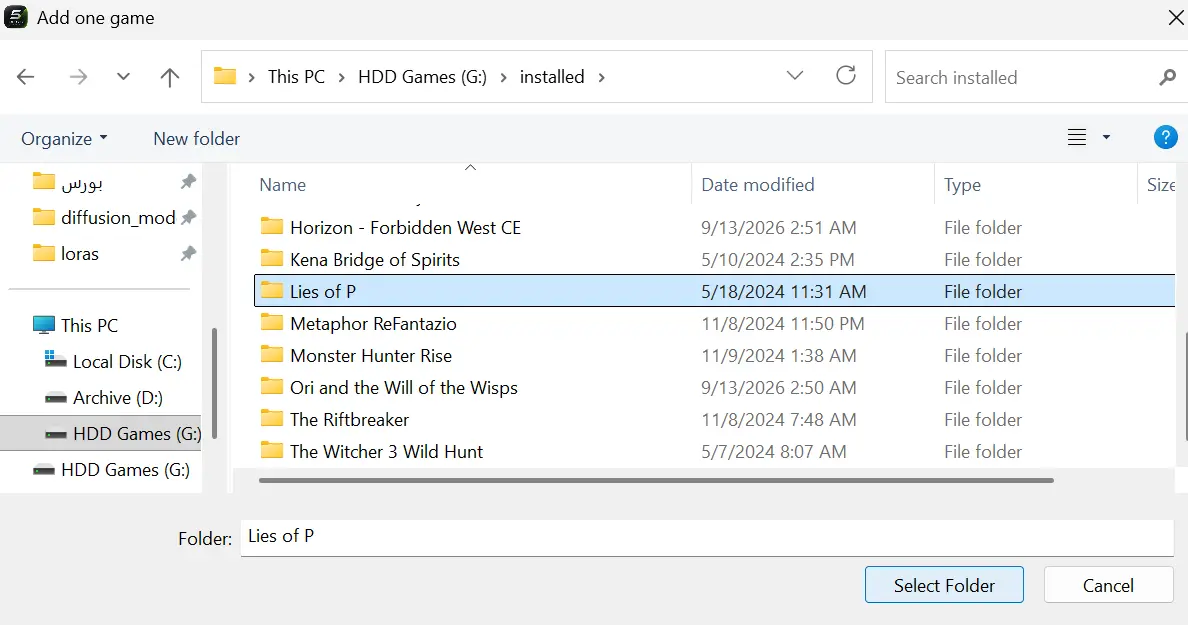The width and height of the screenshot is (1188, 625).
Task: Select Metaphor ReFantazio folder
Action: pos(714,323)
